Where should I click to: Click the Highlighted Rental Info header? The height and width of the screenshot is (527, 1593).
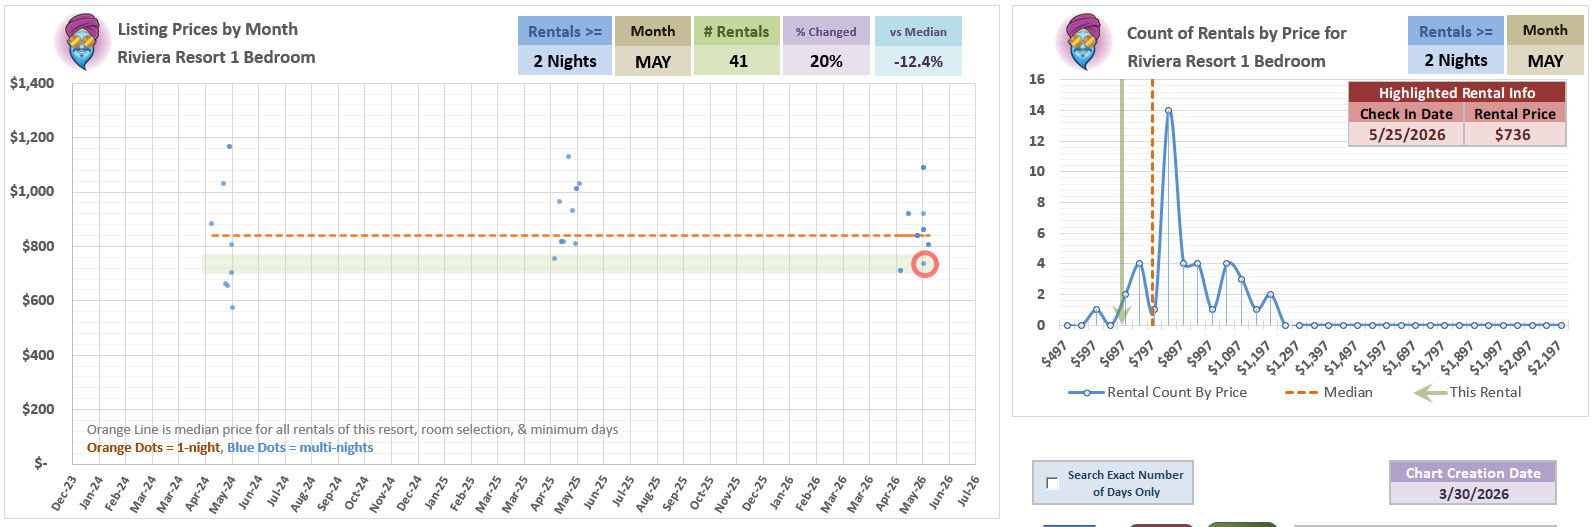(1456, 92)
